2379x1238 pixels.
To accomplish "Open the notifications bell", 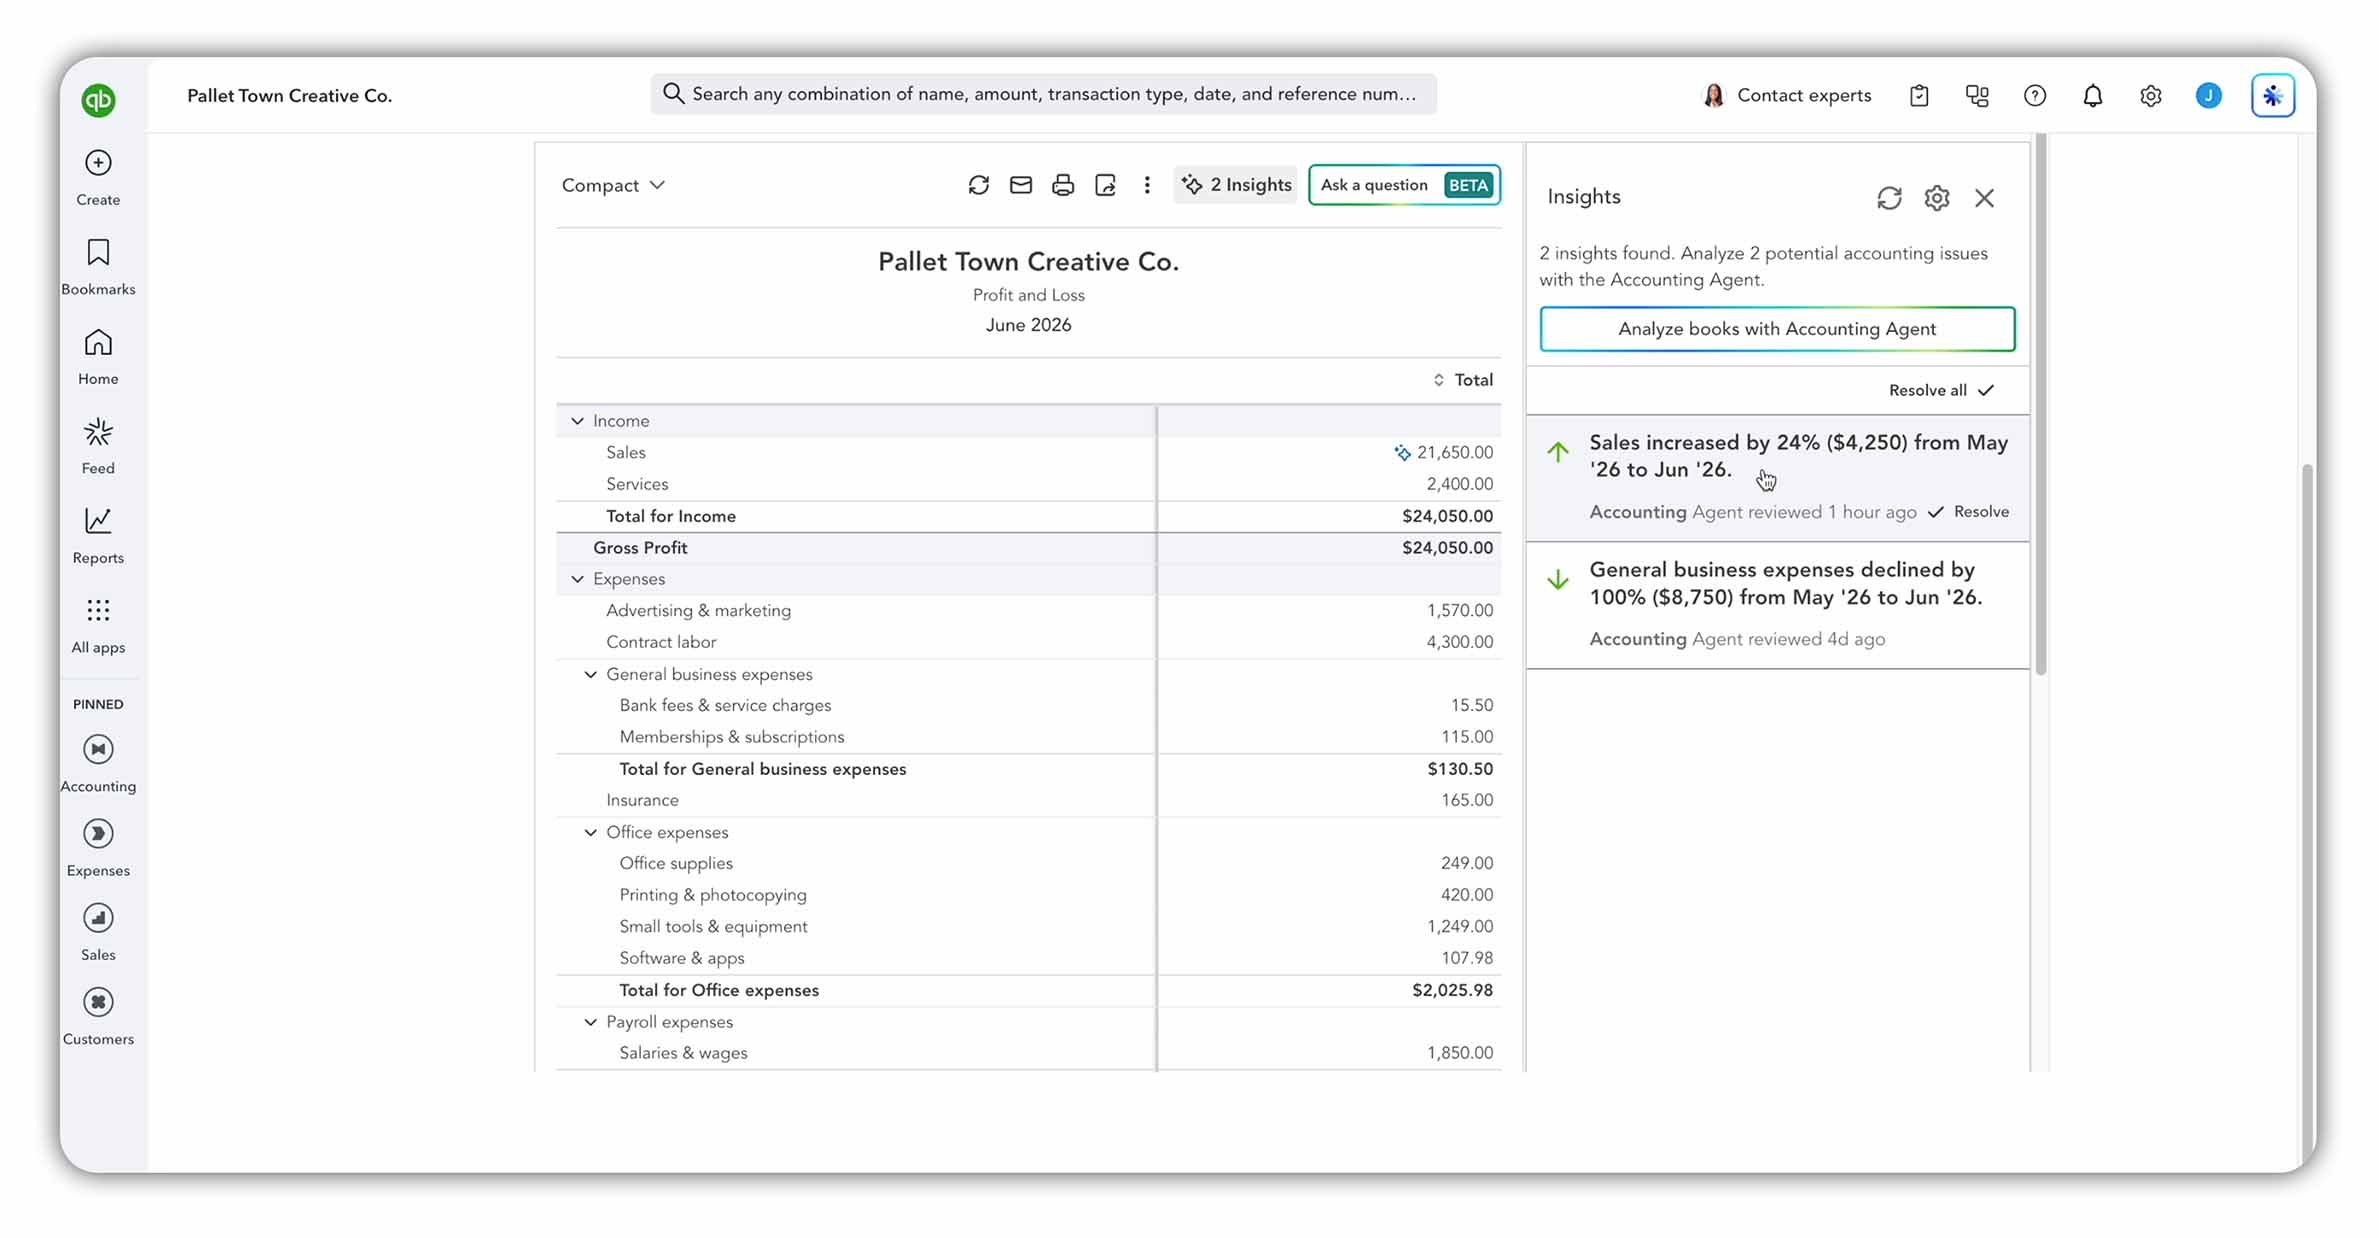I will [x=2093, y=95].
